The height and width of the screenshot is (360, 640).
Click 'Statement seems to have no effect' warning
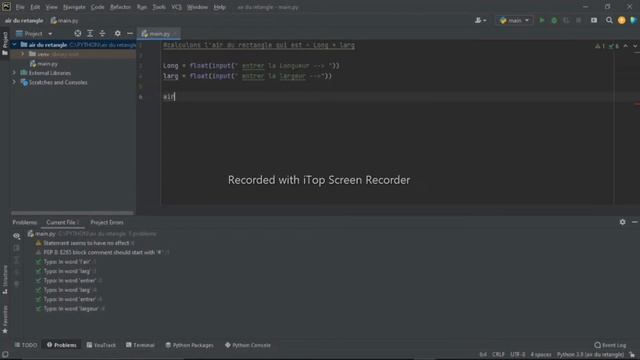click(86, 243)
